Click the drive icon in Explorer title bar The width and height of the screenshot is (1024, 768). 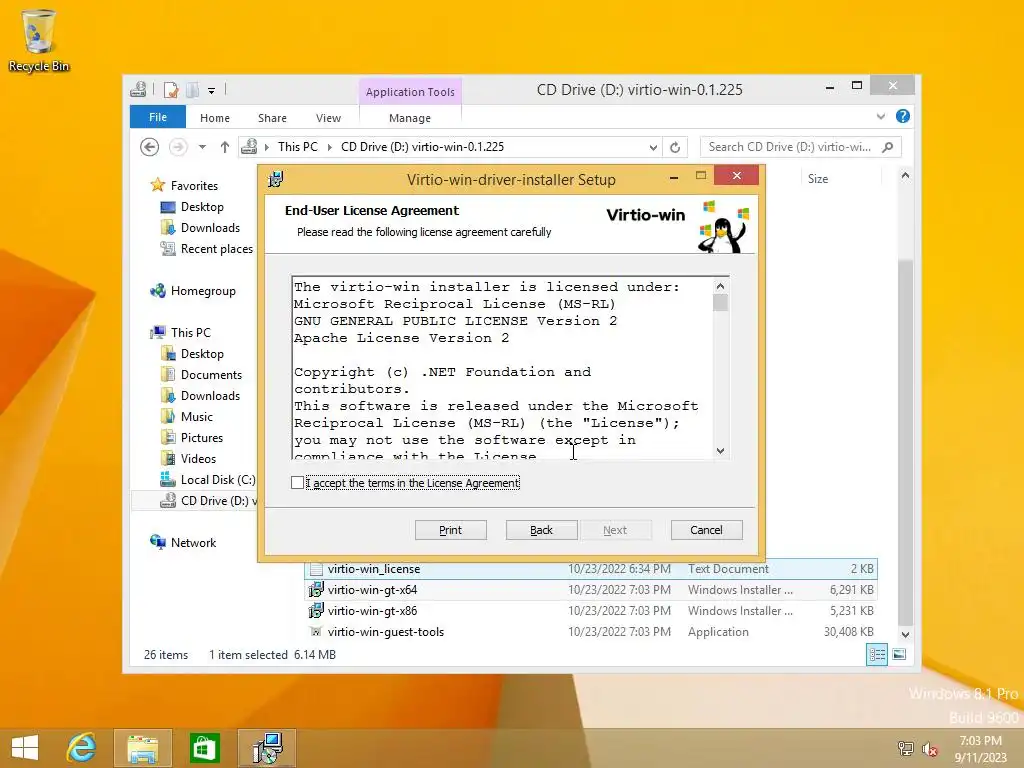click(138, 89)
